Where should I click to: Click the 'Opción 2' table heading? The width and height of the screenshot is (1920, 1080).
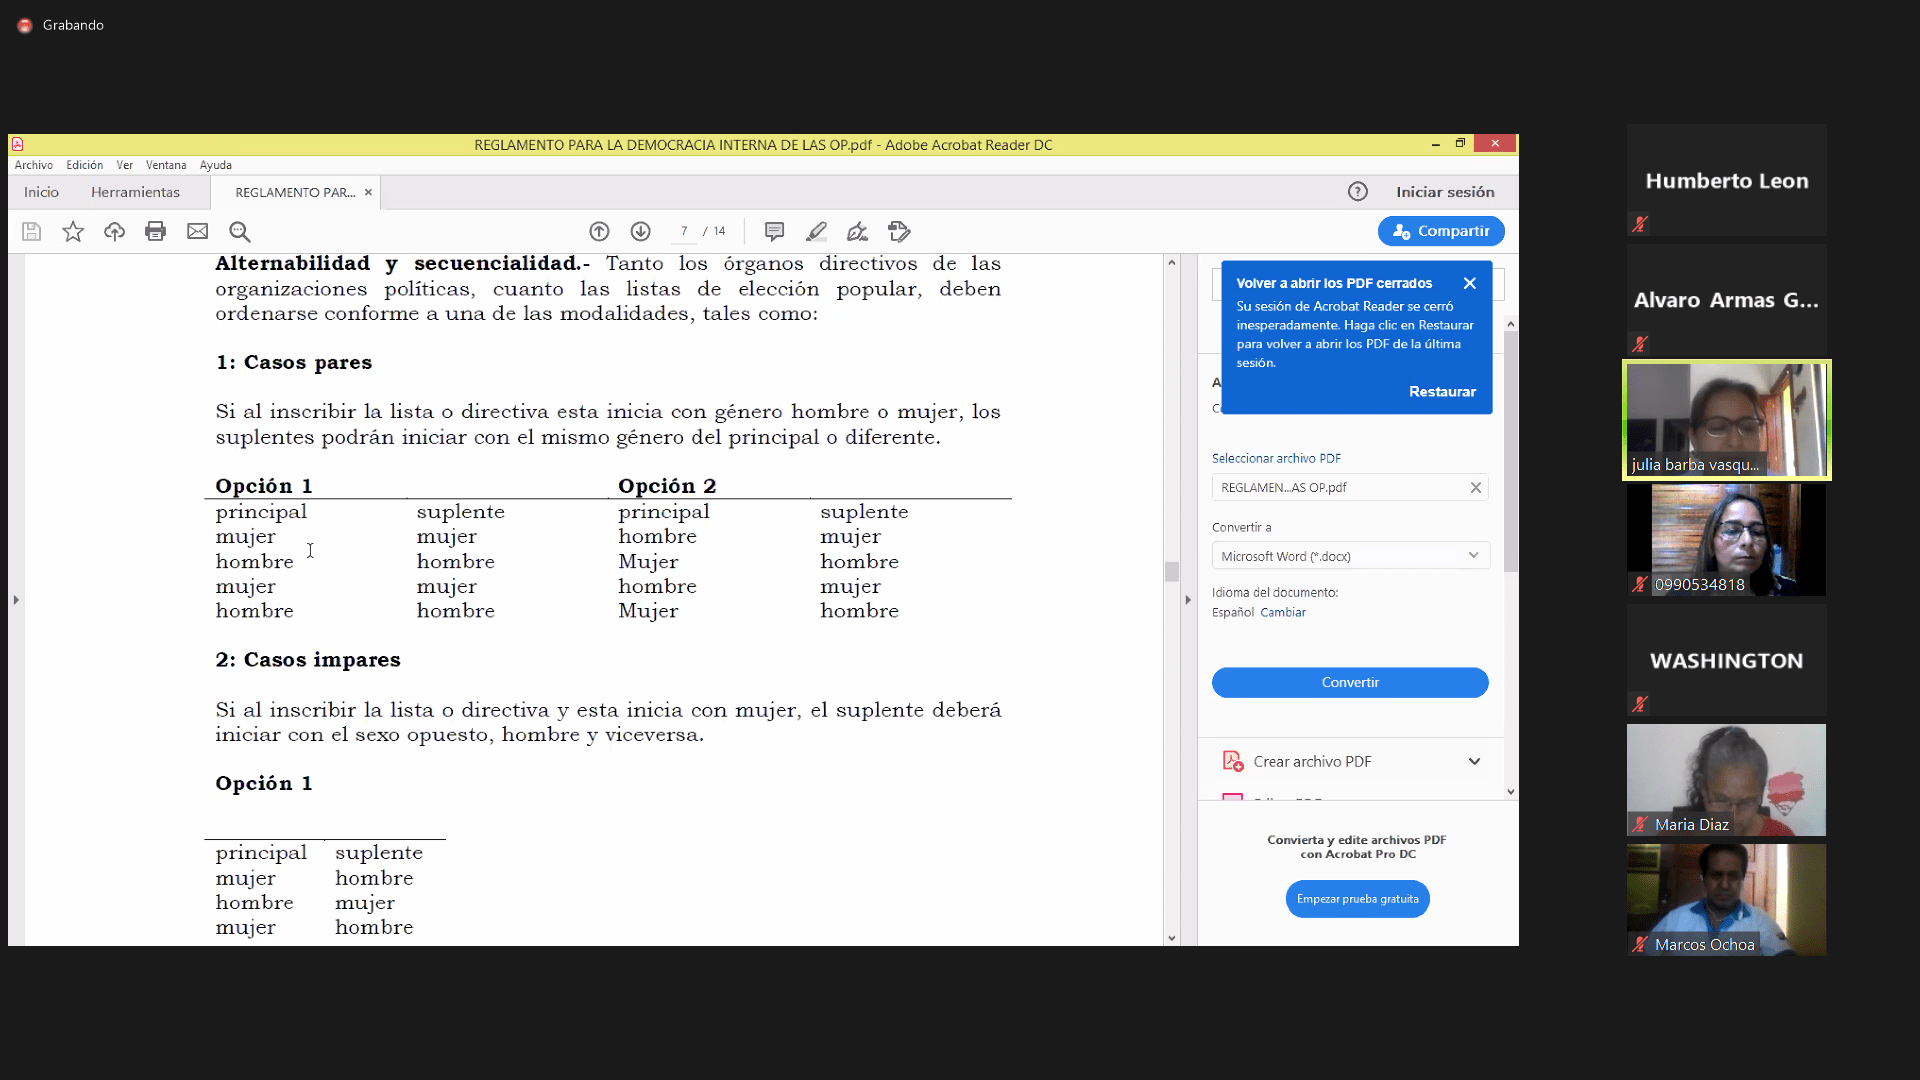tap(667, 486)
